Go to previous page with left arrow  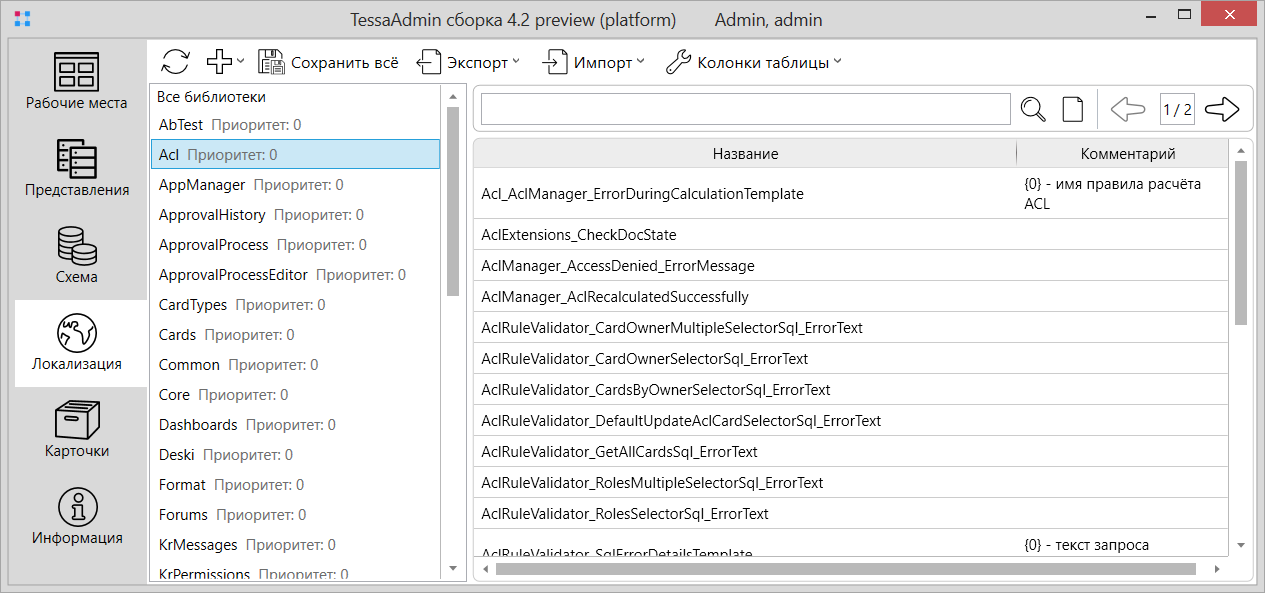click(1128, 109)
